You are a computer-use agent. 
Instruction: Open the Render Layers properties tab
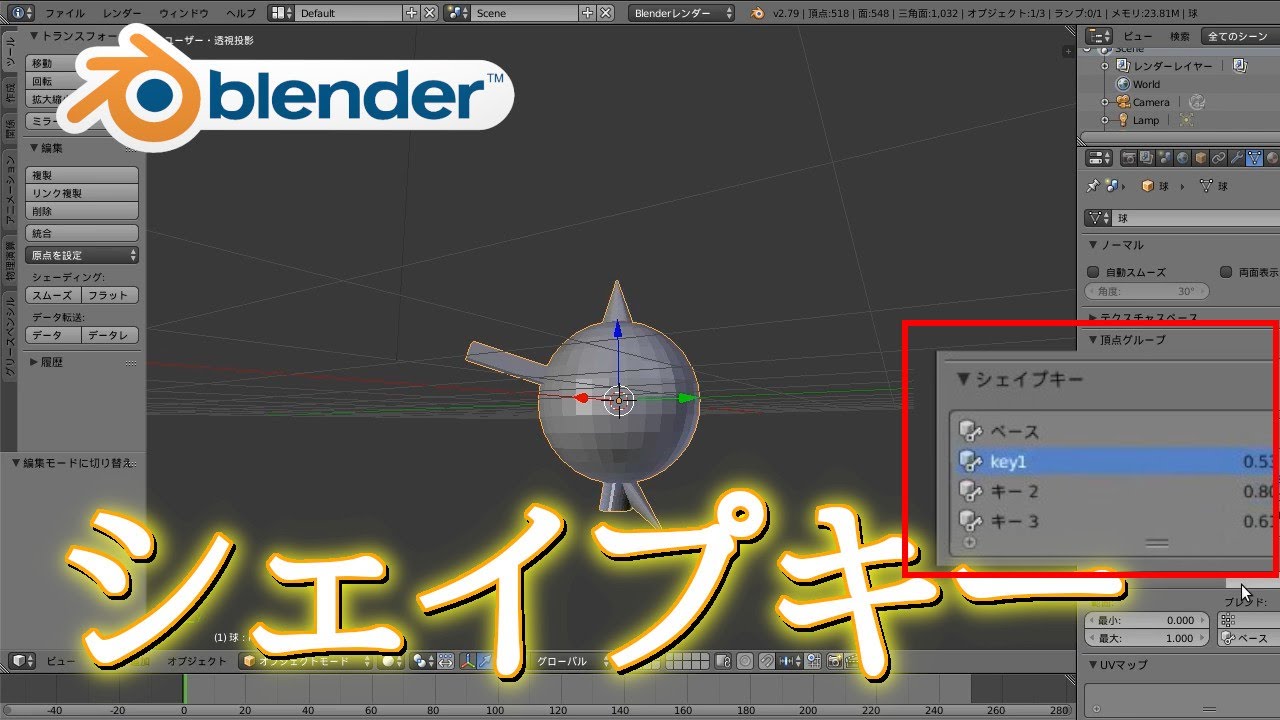tap(1147, 158)
